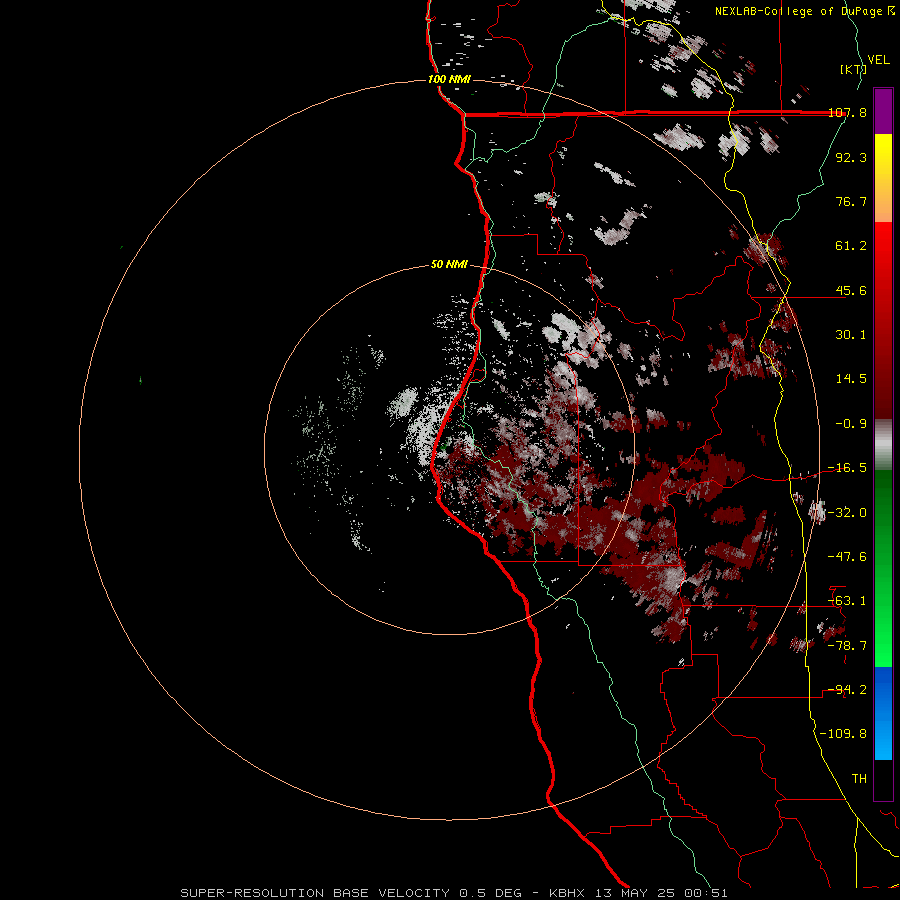Click the 76.7 value on velocity scale

851,201
